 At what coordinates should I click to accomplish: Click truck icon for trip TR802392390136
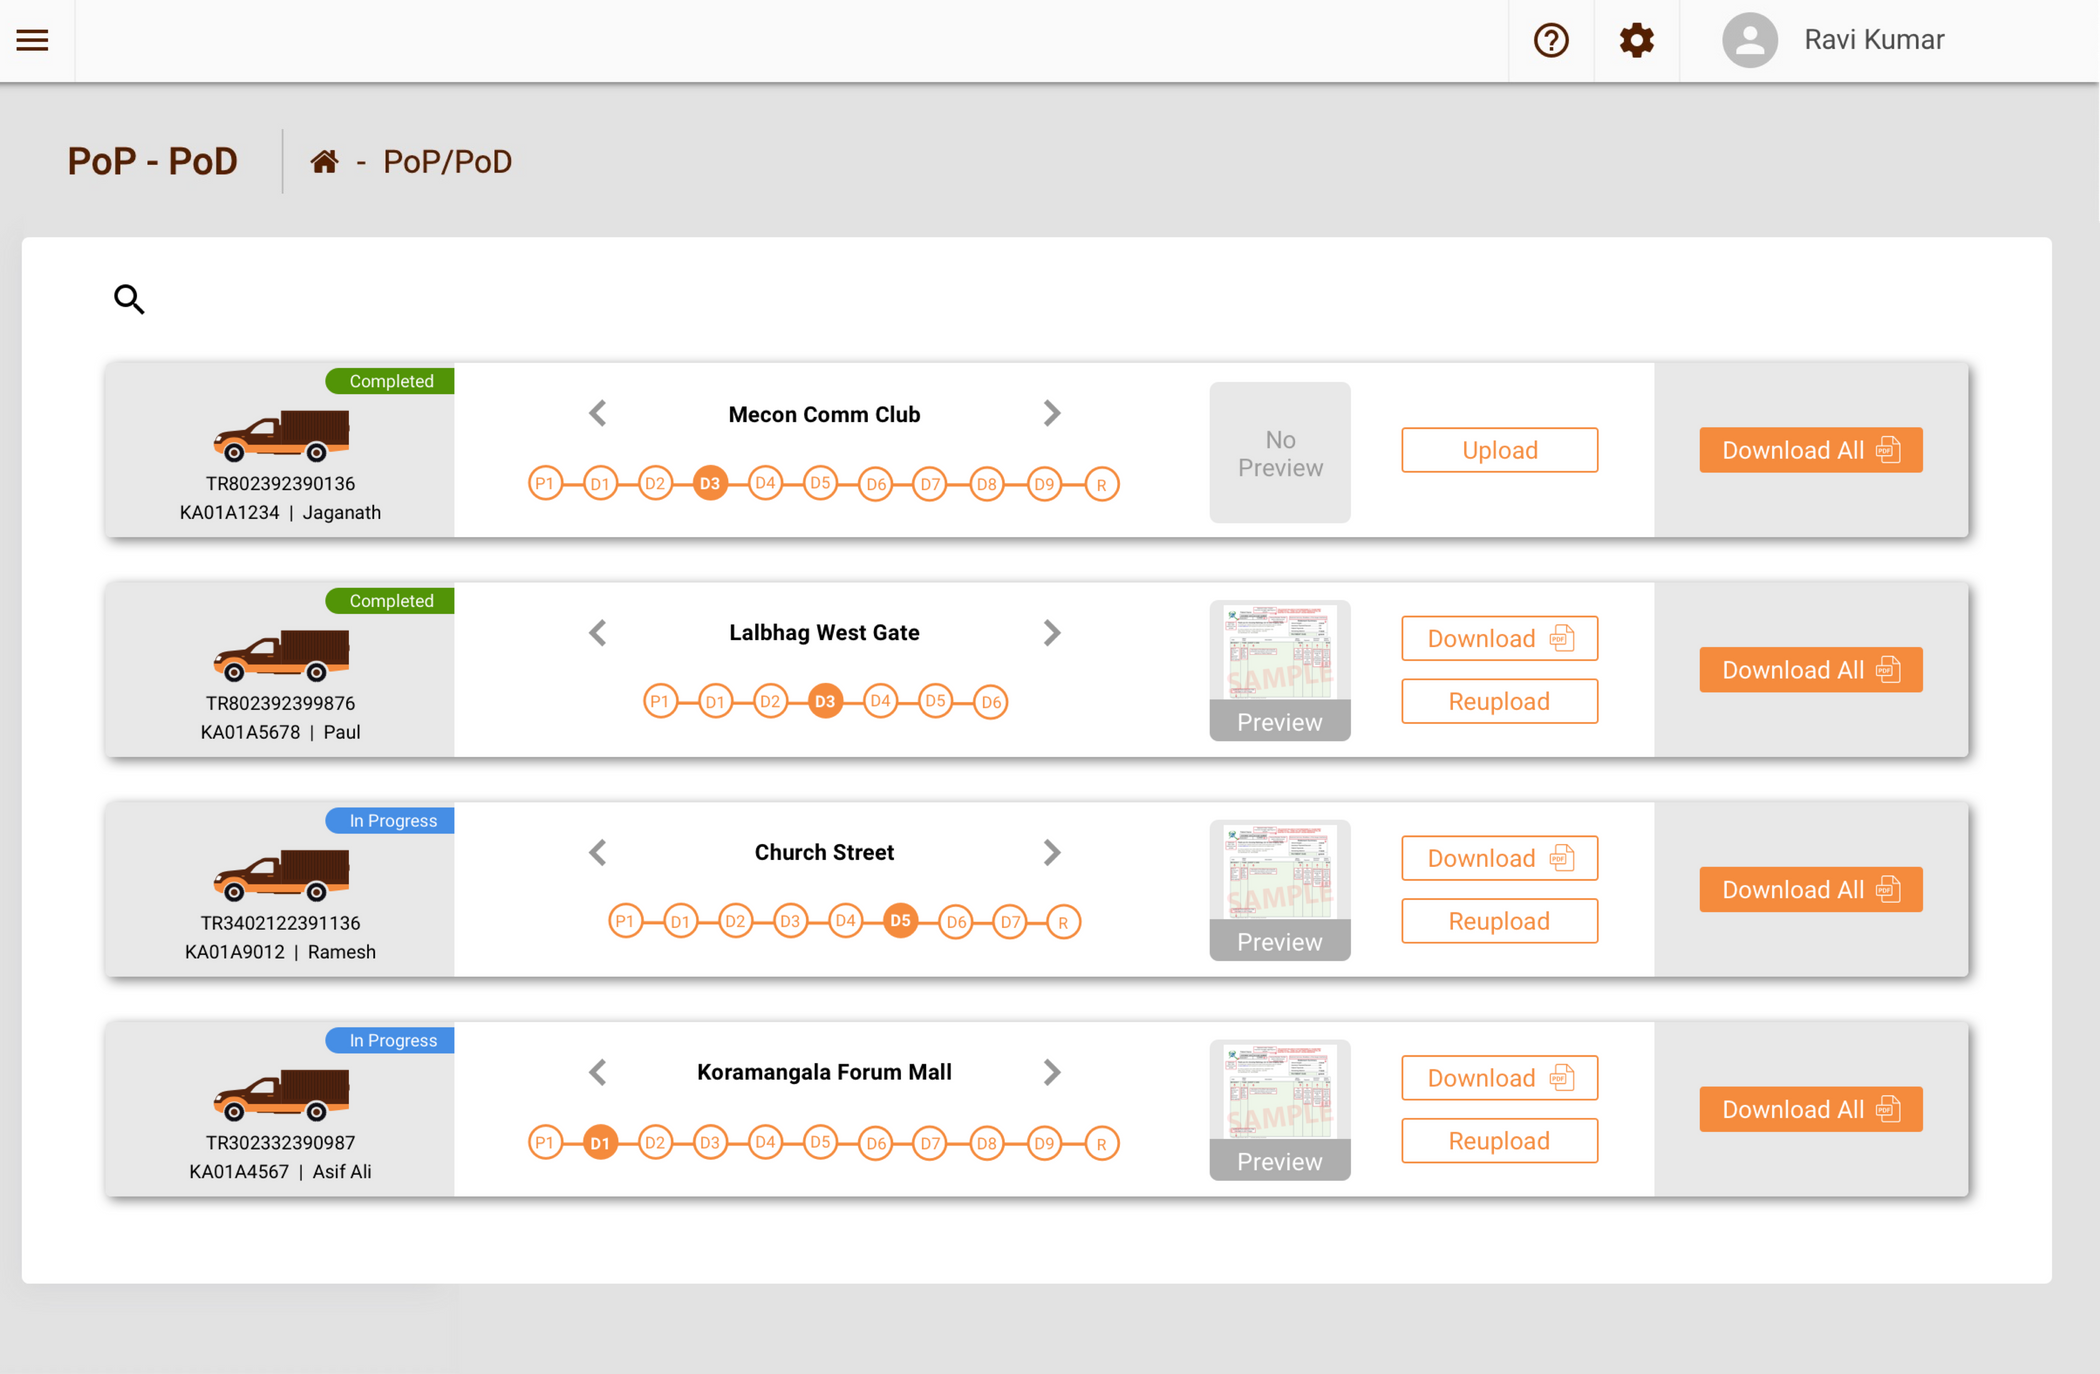tap(281, 435)
